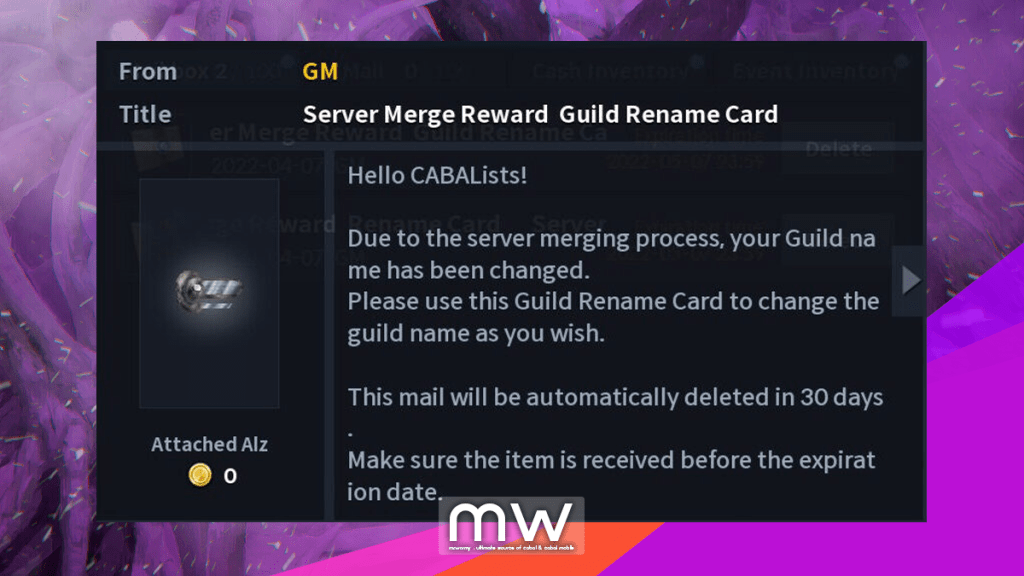Go to the next mail using the right arrow
This screenshot has width=1024, height=576.
tap(910, 281)
